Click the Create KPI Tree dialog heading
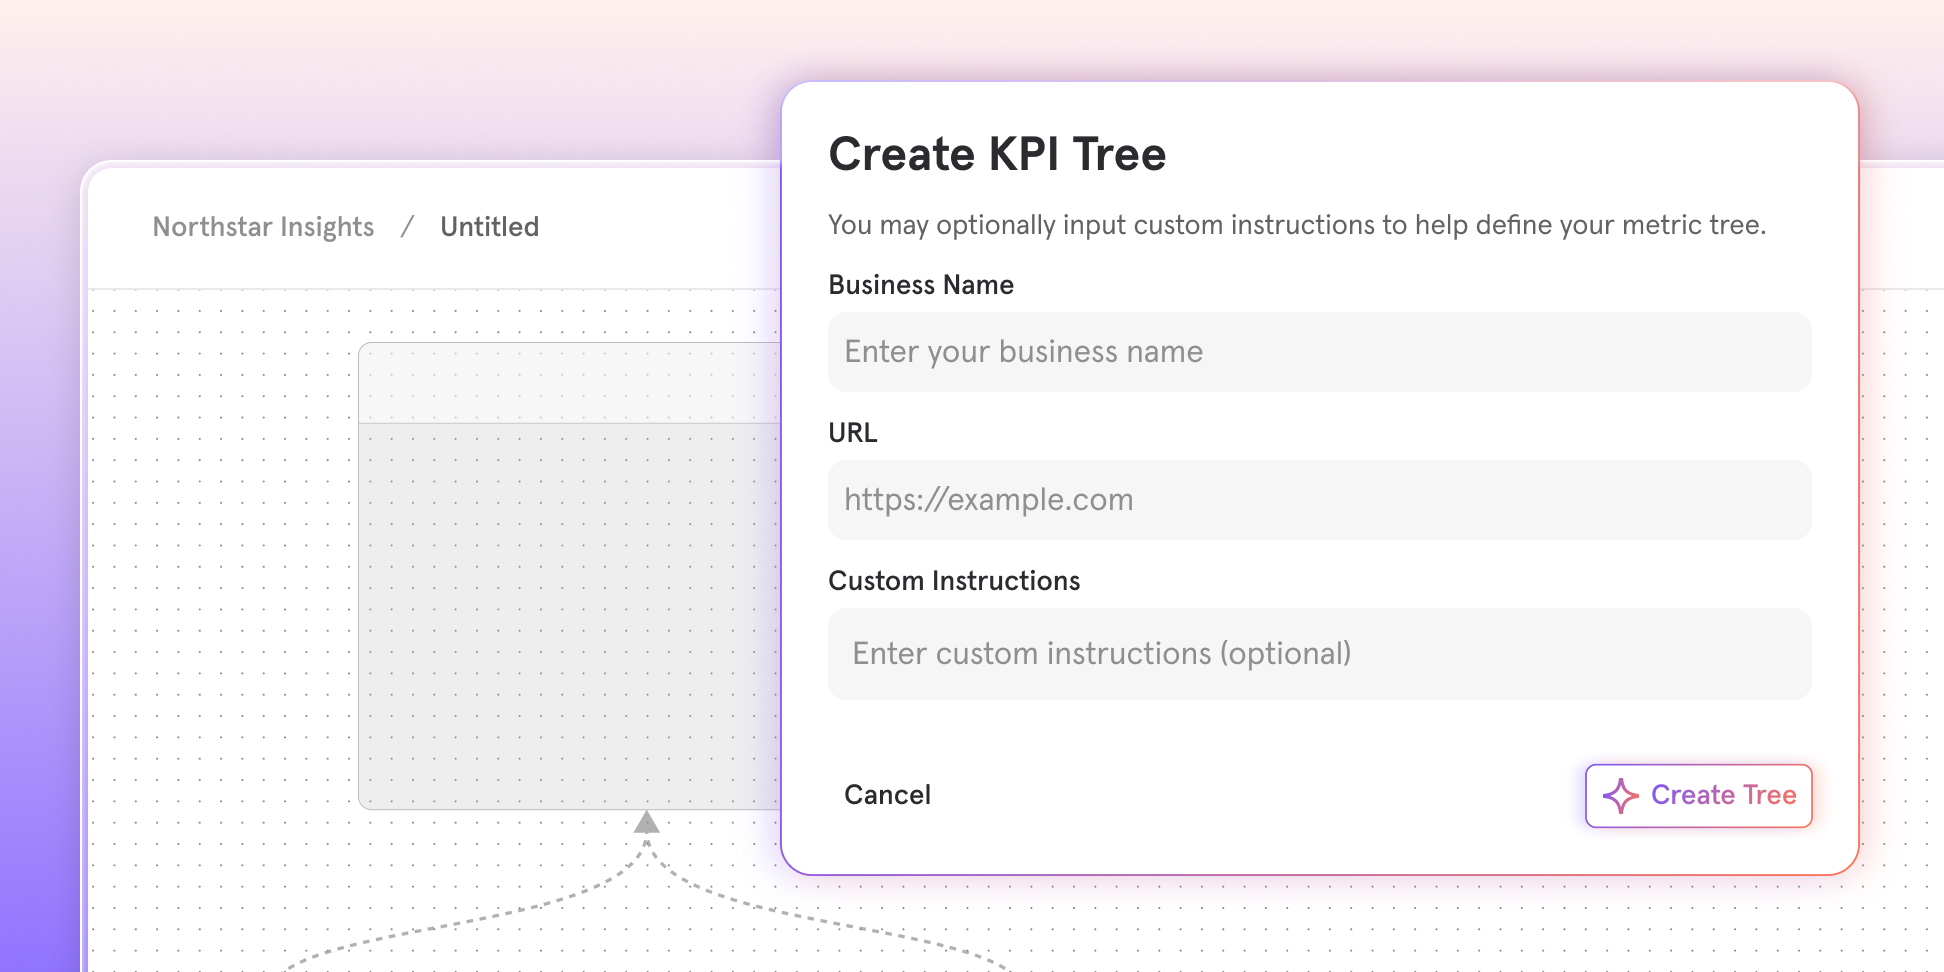 (996, 154)
